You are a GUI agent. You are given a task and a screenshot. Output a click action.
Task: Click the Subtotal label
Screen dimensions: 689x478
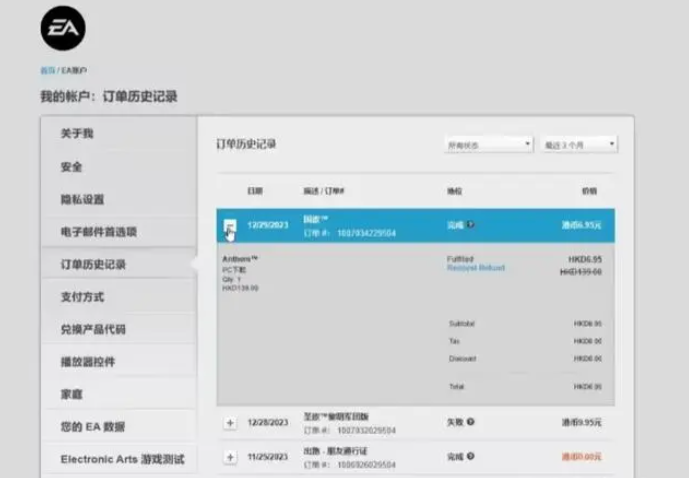462,324
